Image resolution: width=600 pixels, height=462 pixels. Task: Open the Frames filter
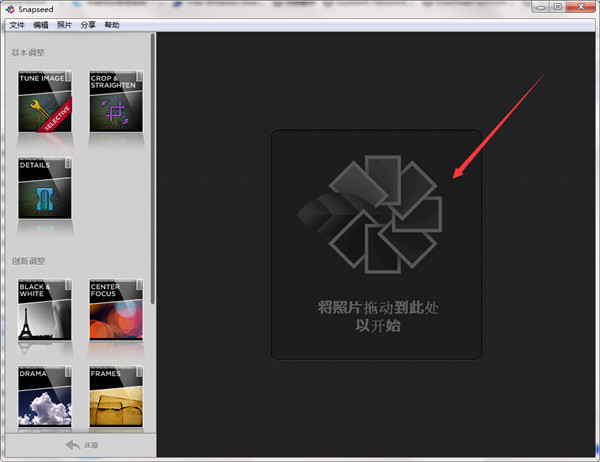116,396
